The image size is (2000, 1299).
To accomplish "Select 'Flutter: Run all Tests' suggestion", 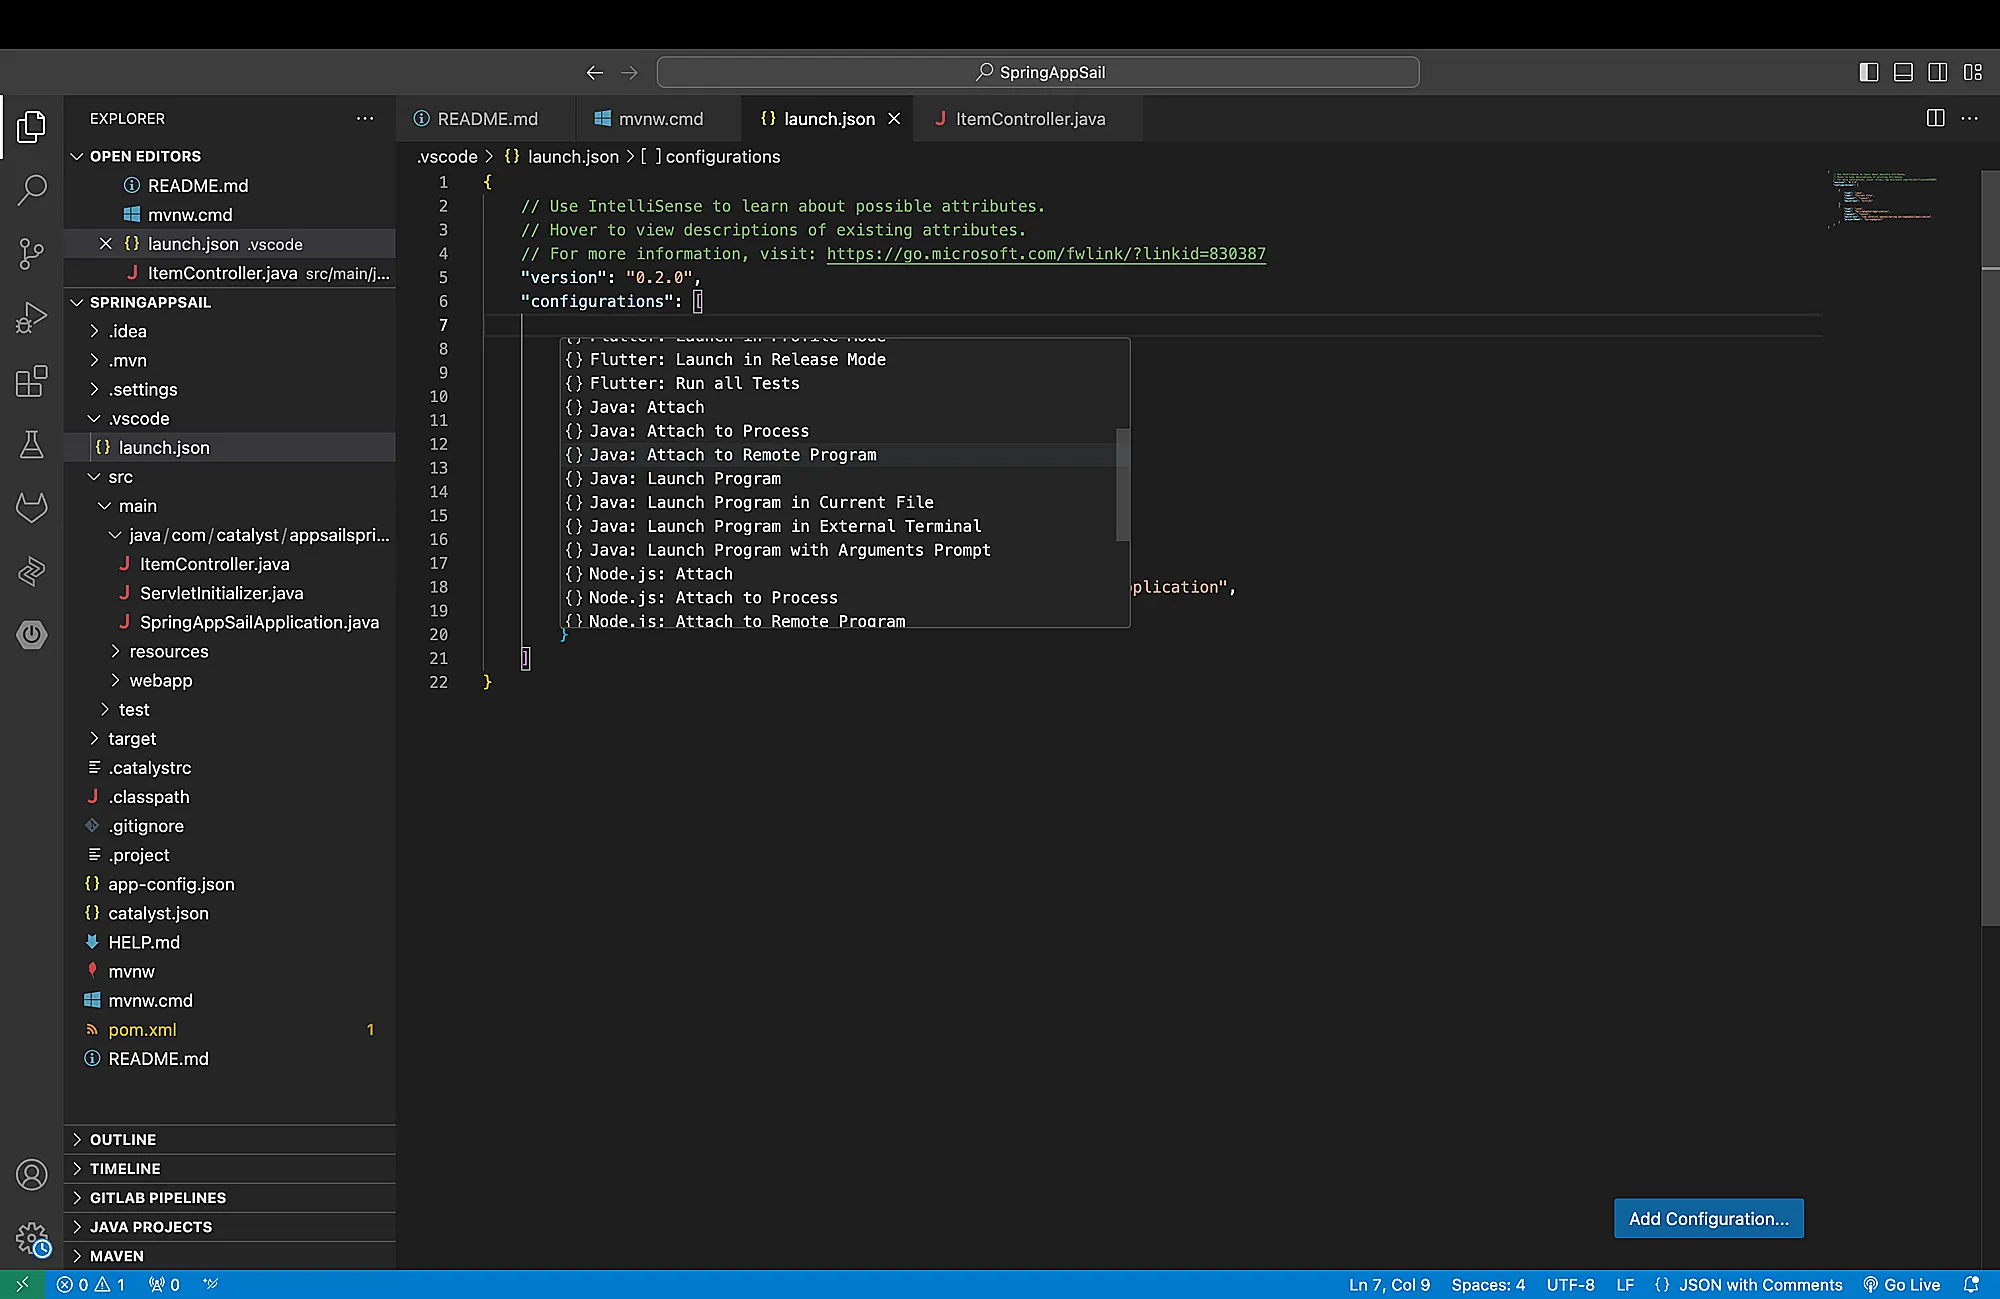I will [x=840, y=383].
